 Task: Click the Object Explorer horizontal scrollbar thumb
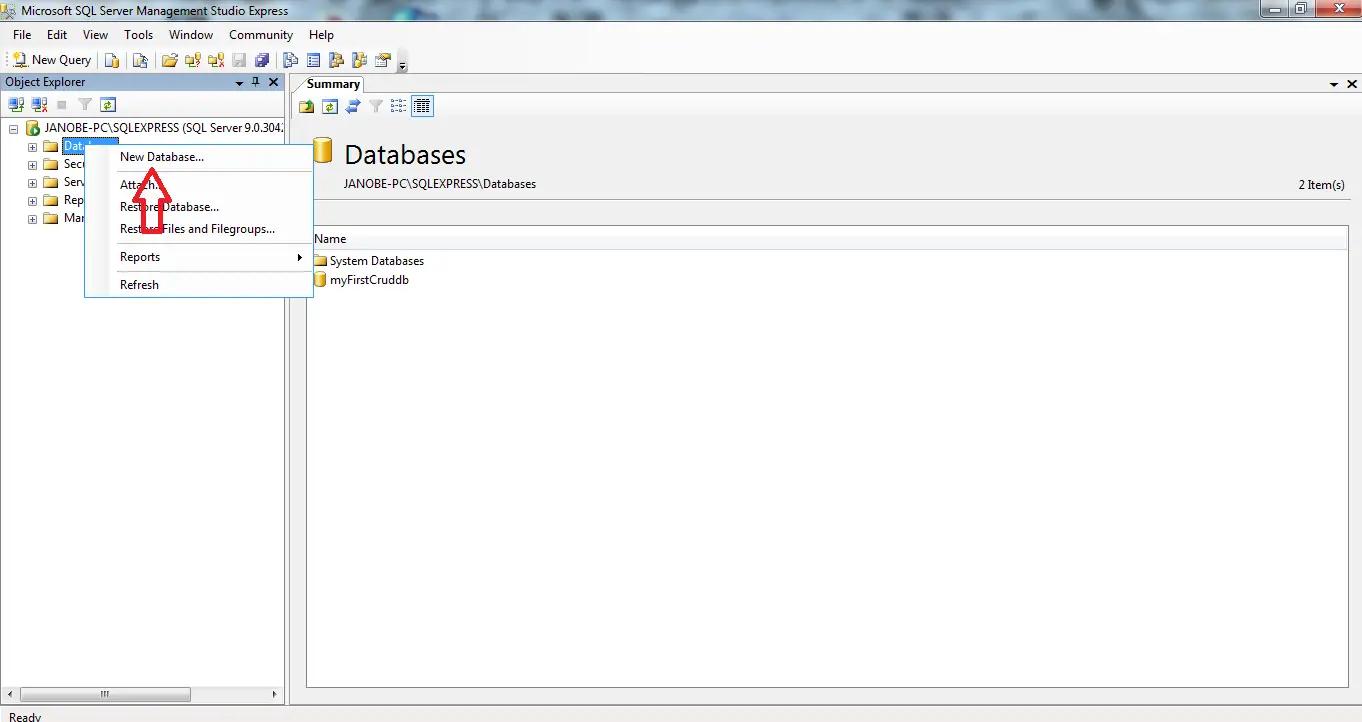105,694
